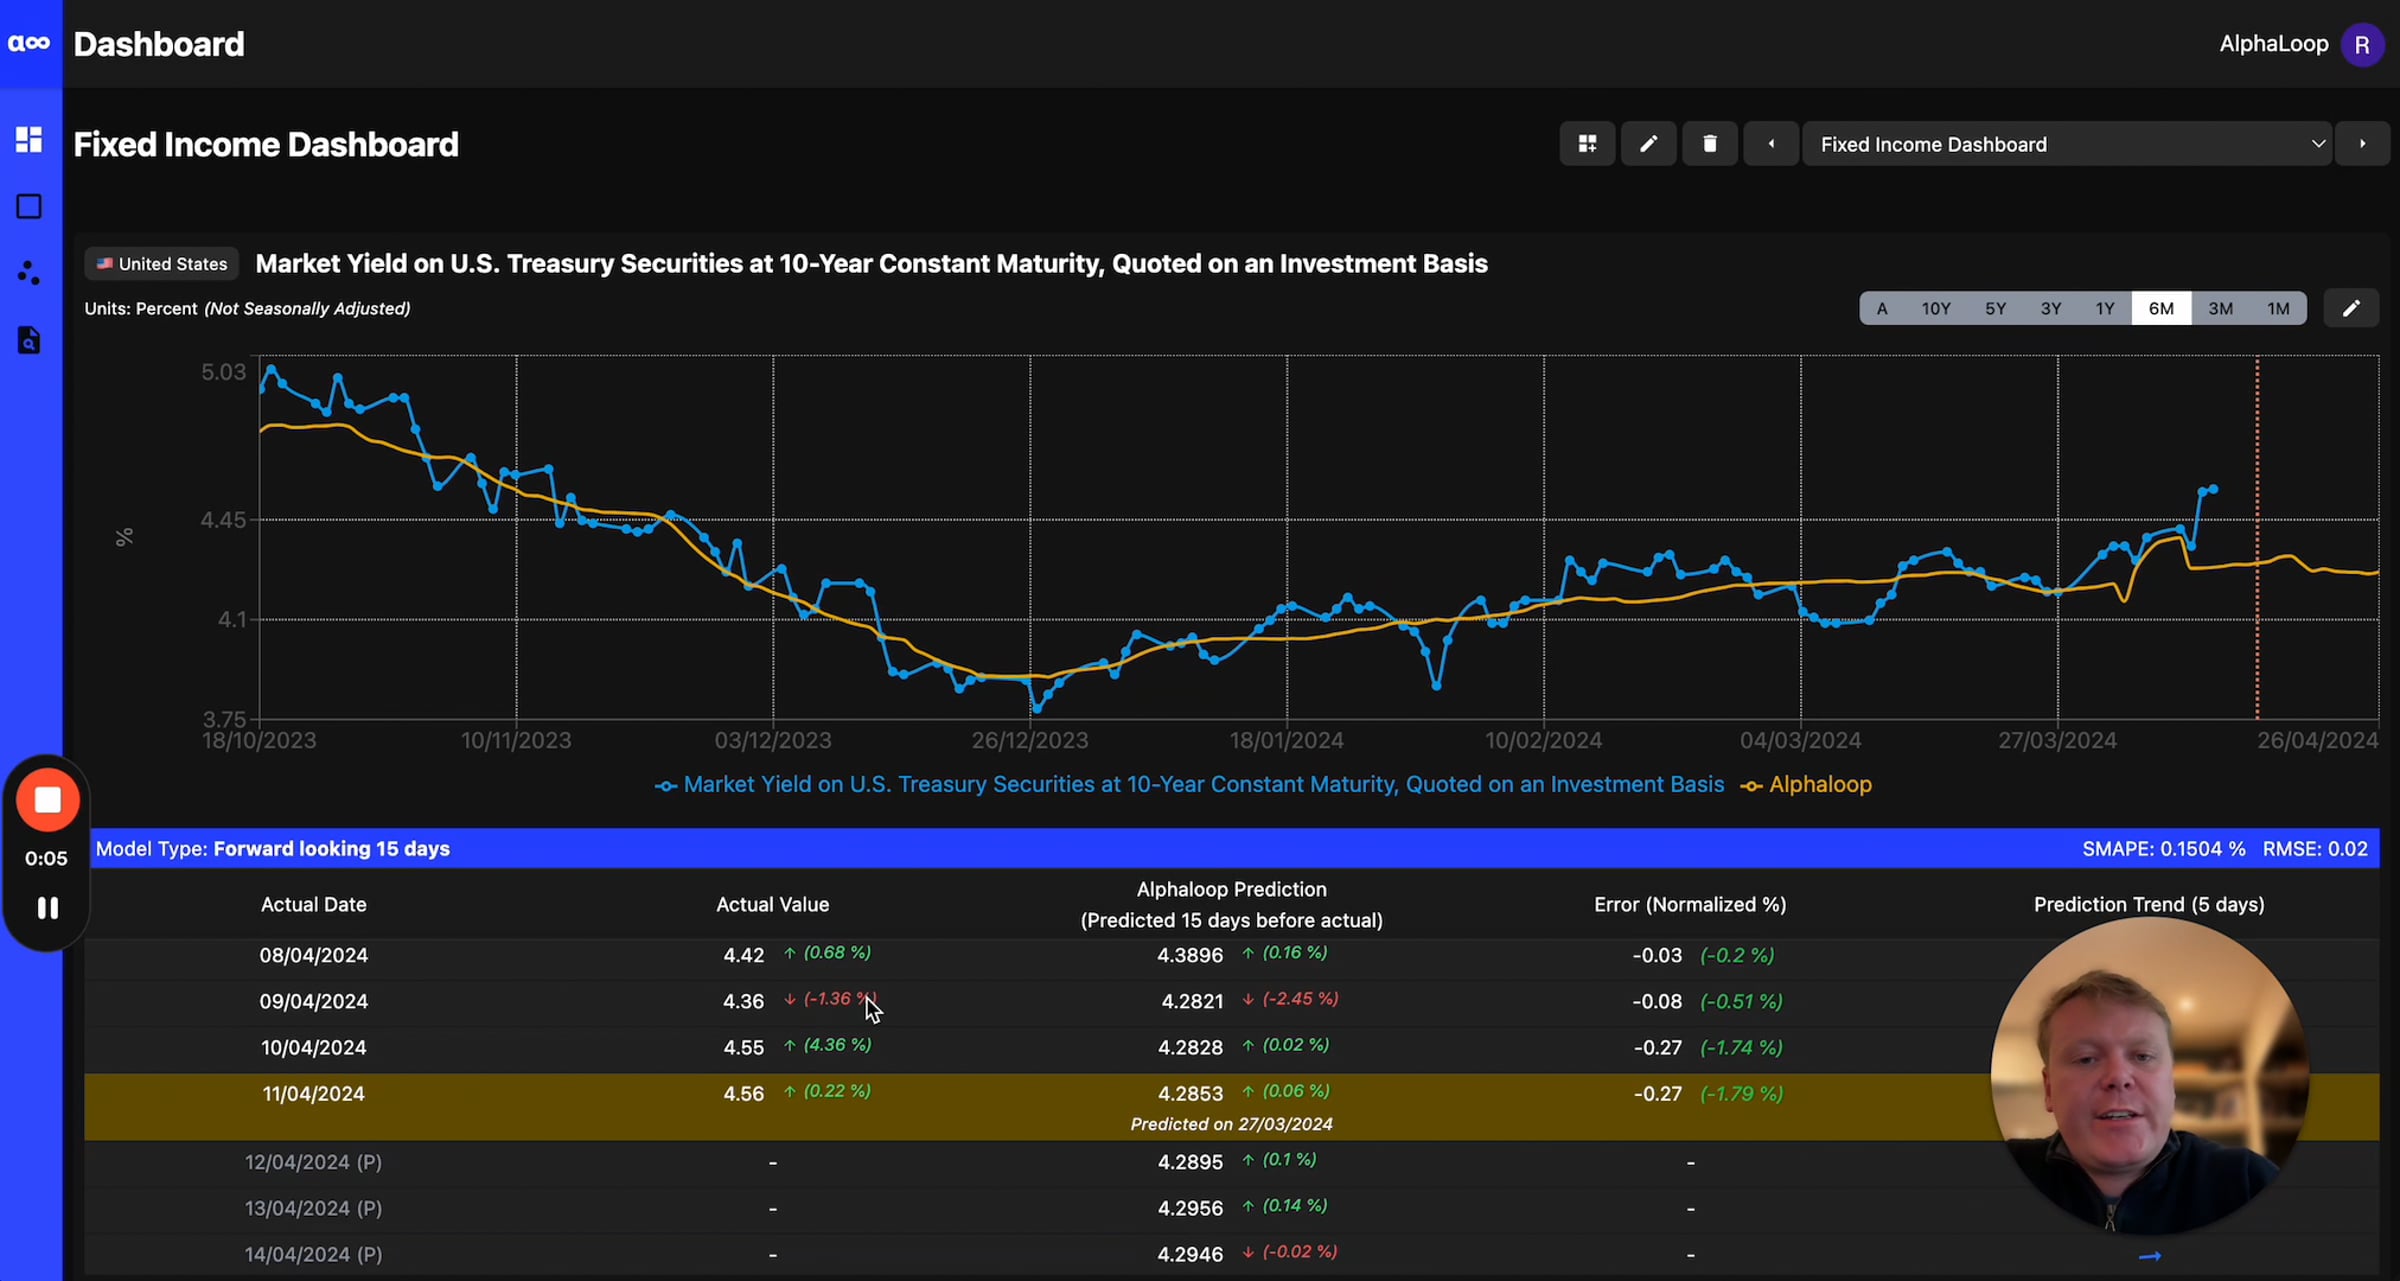The height and width of the screenshot is (1281, 2400).
Task: Select the 3Y time range
Action: coord(2051,308)
